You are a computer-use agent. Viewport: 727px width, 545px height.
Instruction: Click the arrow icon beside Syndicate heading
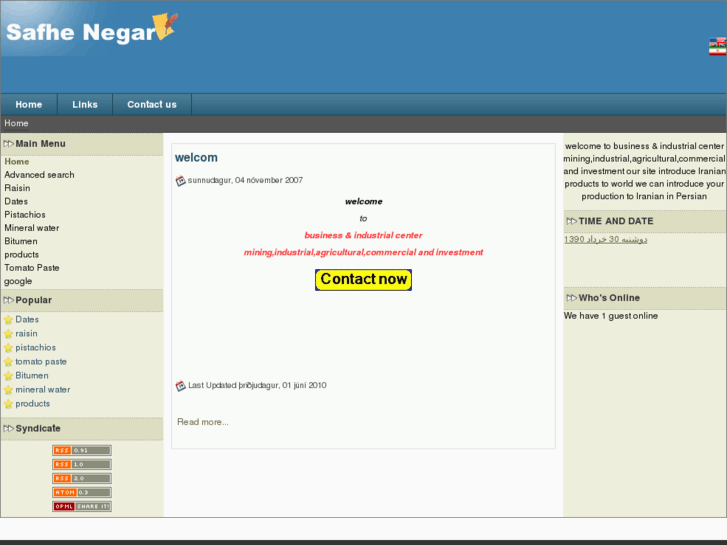(8, 429)
